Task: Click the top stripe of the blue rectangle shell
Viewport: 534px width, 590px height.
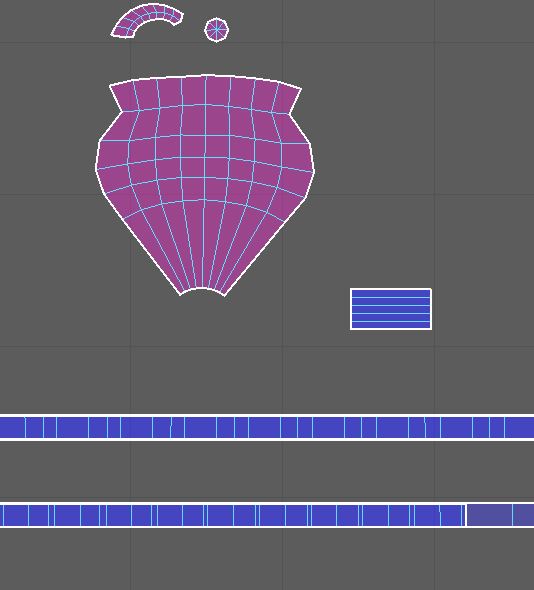Action: pos(391,293)
